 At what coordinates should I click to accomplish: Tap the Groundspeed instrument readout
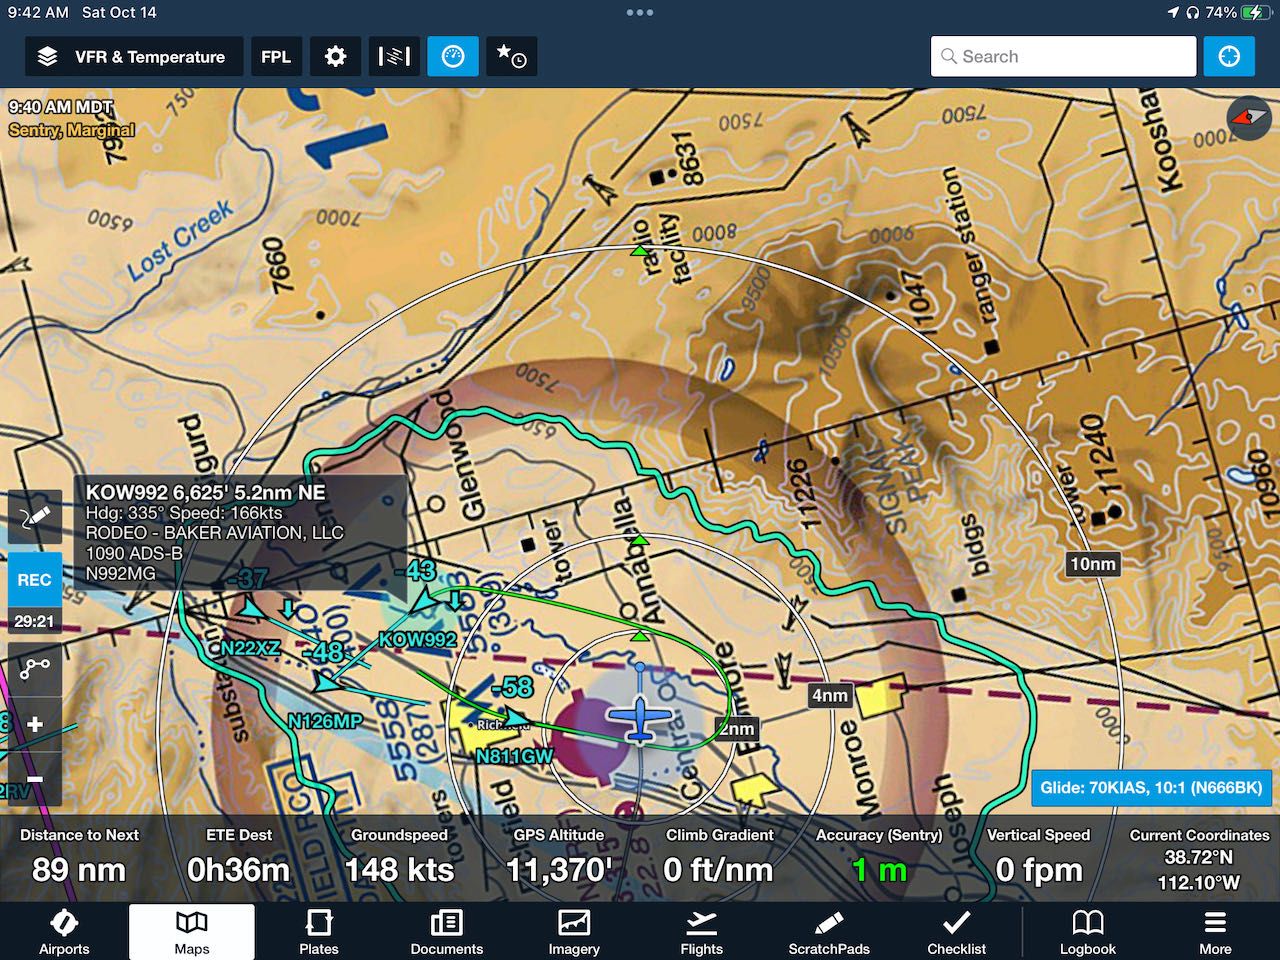(399, 857)
